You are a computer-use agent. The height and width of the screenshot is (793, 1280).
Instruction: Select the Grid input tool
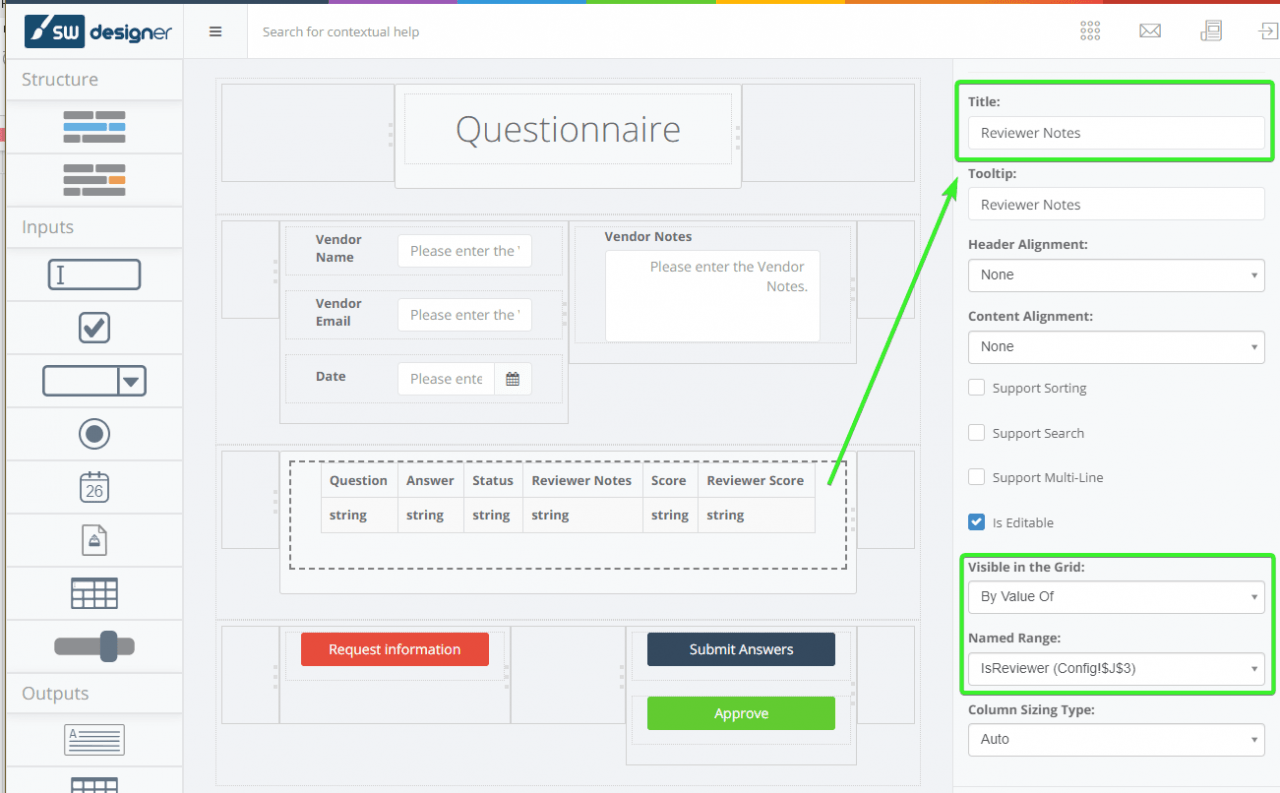(94, 593)
